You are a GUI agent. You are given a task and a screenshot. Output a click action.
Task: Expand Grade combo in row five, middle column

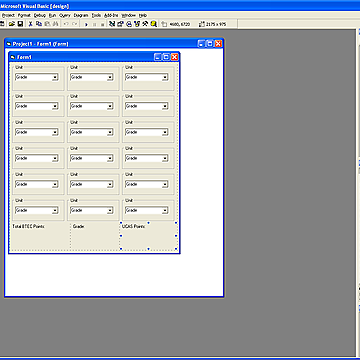coord(110,184)
